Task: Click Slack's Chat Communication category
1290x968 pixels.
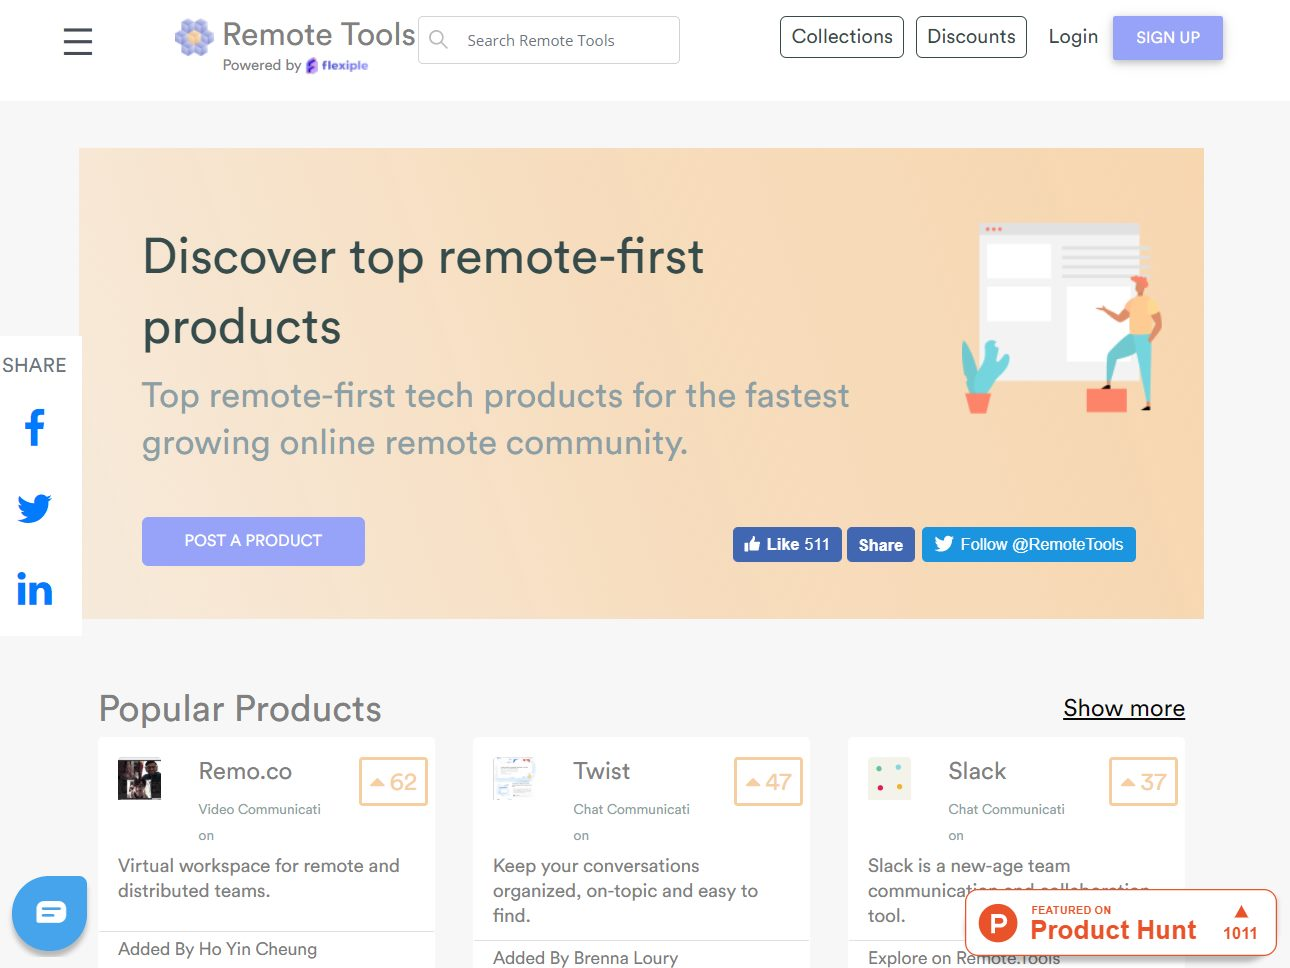Action: pyautogui.click(x=1007, y=821)
